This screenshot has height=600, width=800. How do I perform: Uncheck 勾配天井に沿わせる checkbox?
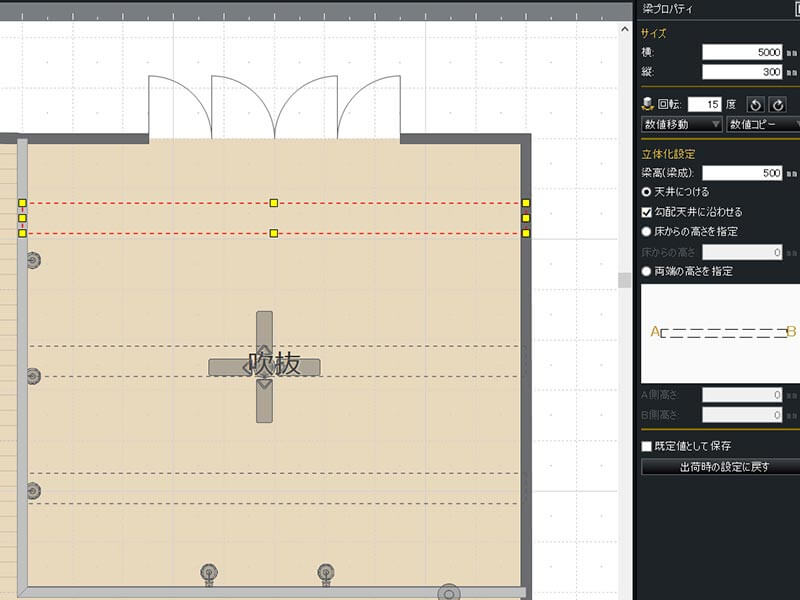(x=647, y=212)
